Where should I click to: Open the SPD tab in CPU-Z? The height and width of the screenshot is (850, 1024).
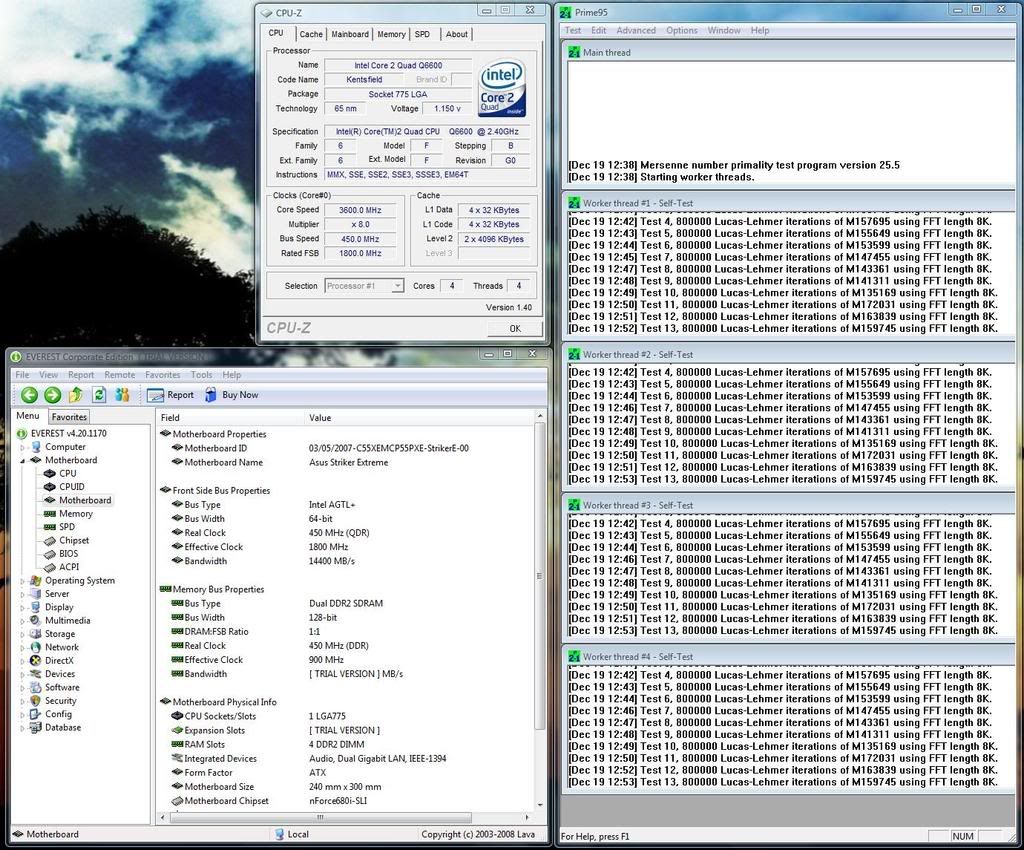point(423,34)
